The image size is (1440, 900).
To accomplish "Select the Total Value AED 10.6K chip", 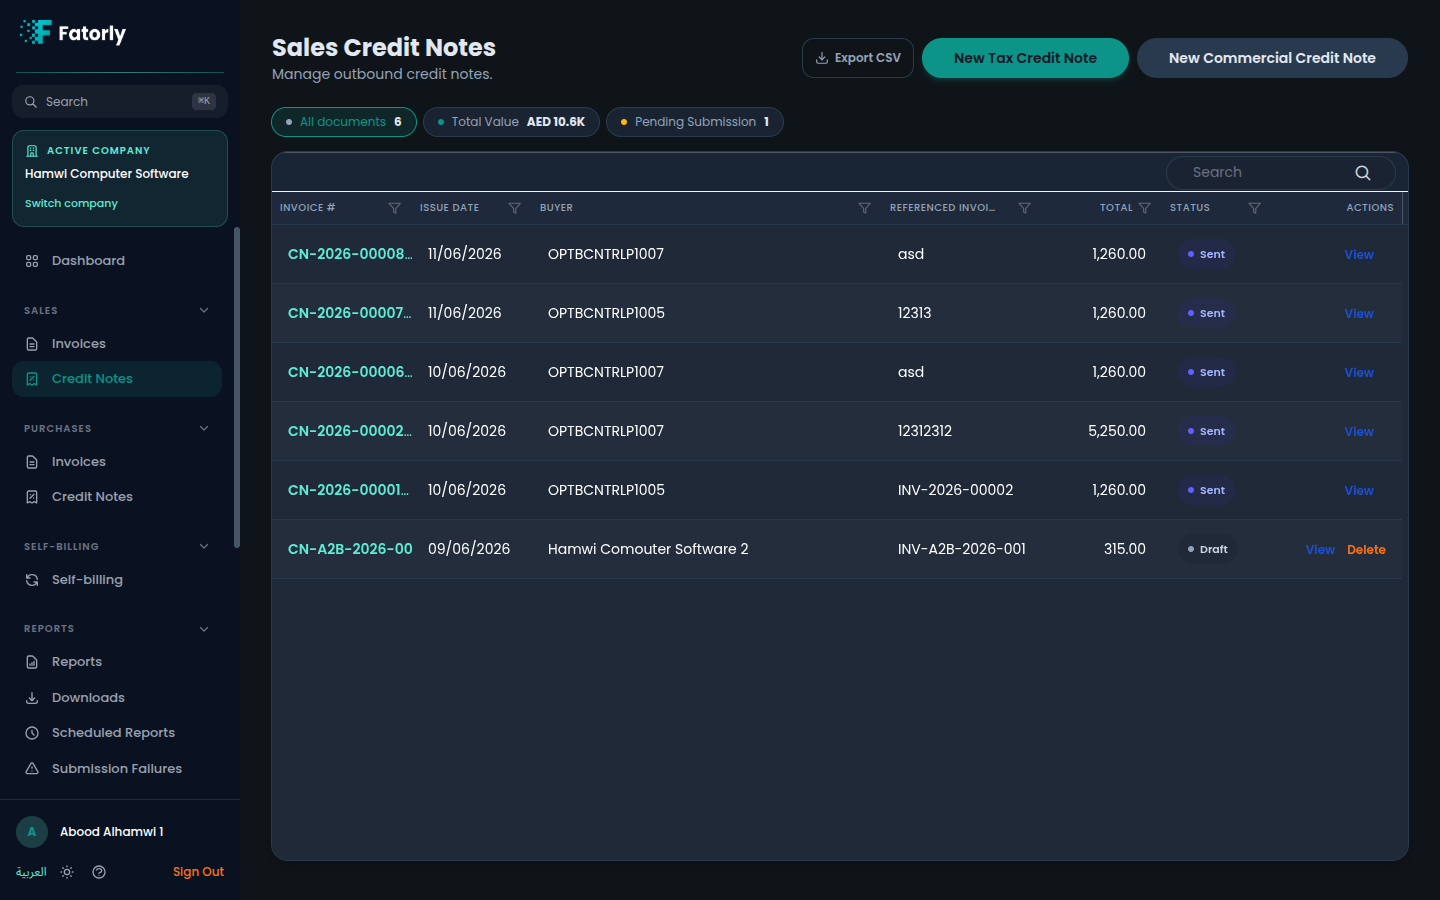I will [x=511, y=122].
